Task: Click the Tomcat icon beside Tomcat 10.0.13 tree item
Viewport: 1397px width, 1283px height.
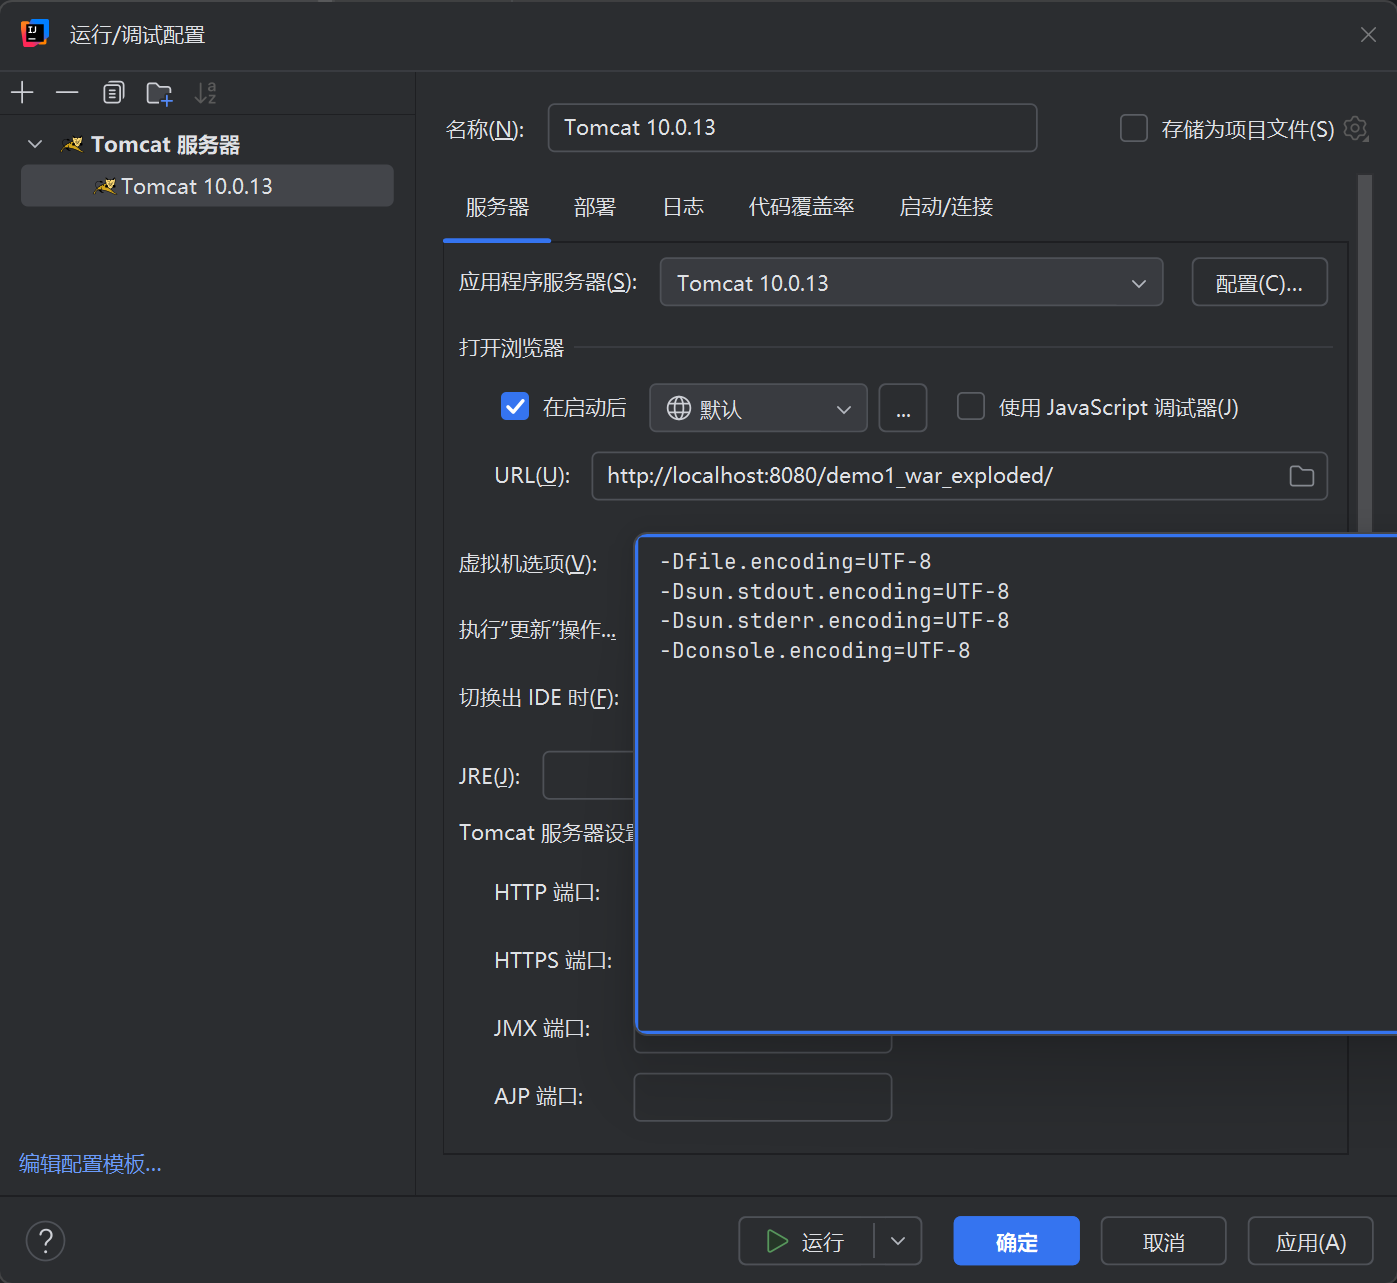Action: [x=105, y=187]
